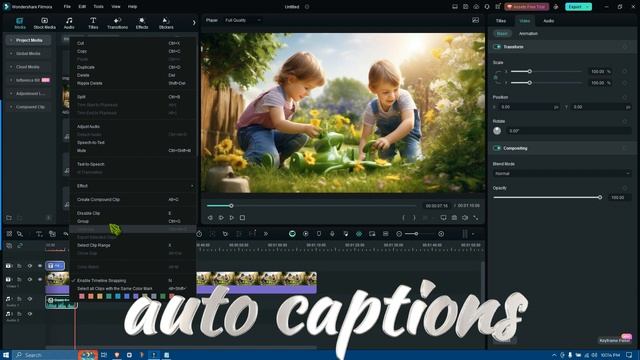
Task: Switch to the Animation sub-tab
Action: [x=528, y=33]
